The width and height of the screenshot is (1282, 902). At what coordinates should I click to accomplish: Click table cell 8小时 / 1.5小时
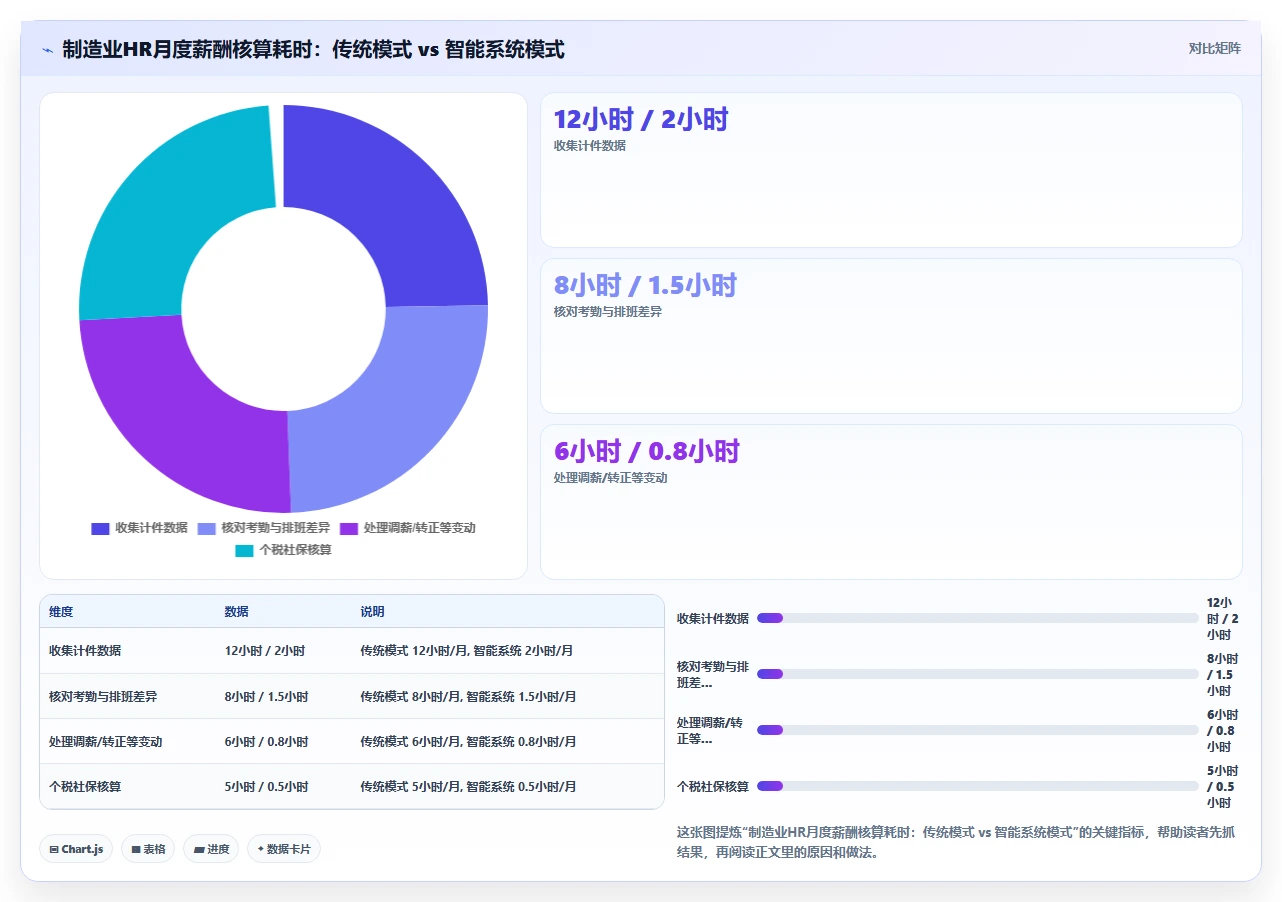pos(267,697)
